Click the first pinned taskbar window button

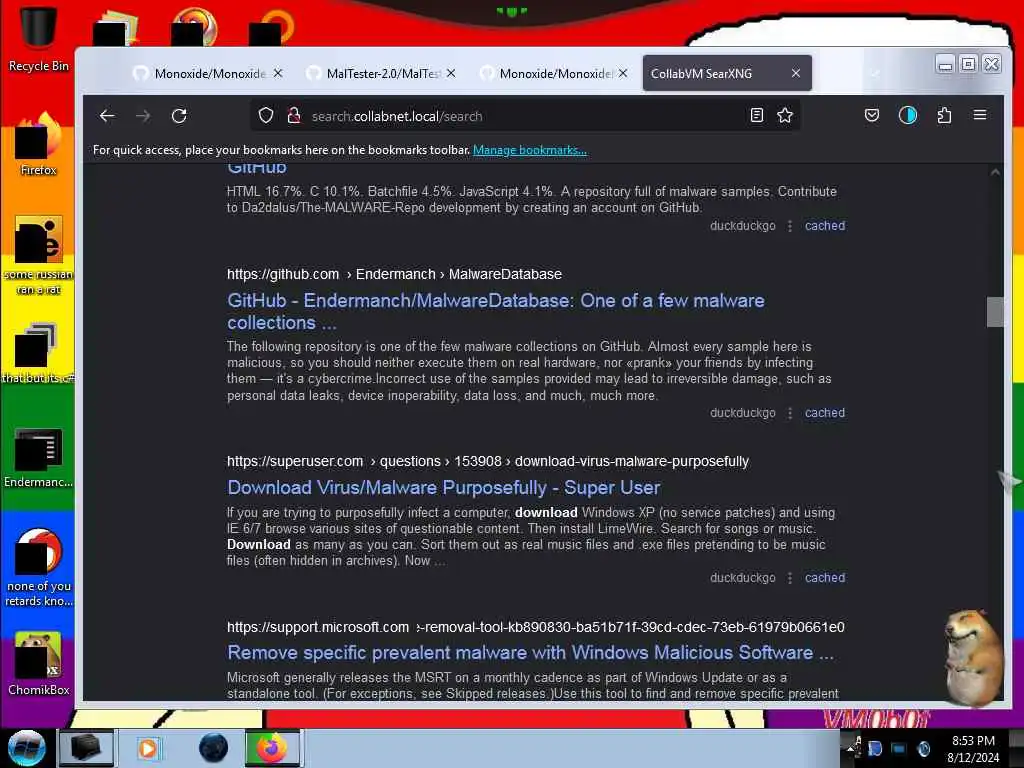(86, 748)
